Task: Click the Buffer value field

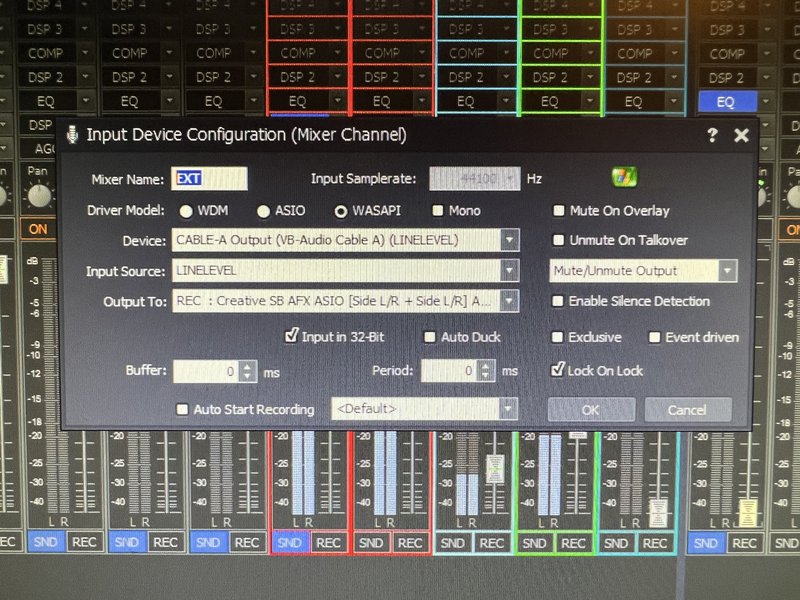Action: [206, 371]
